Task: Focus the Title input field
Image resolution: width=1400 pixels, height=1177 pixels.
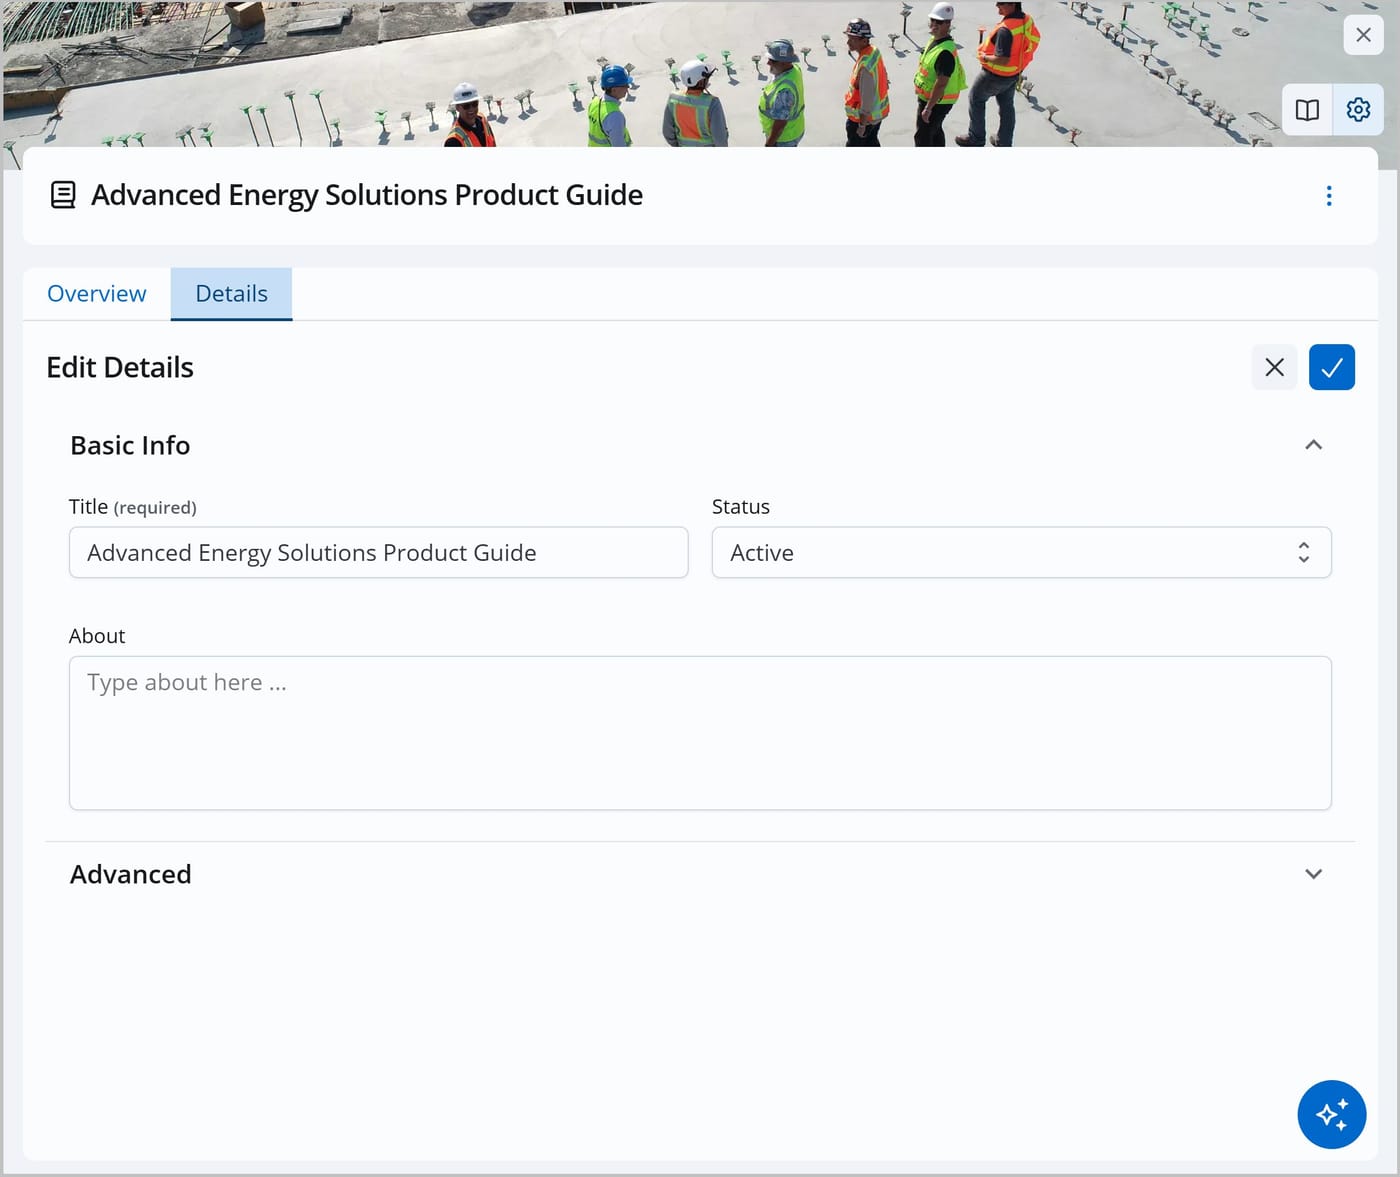Action: 379,553
